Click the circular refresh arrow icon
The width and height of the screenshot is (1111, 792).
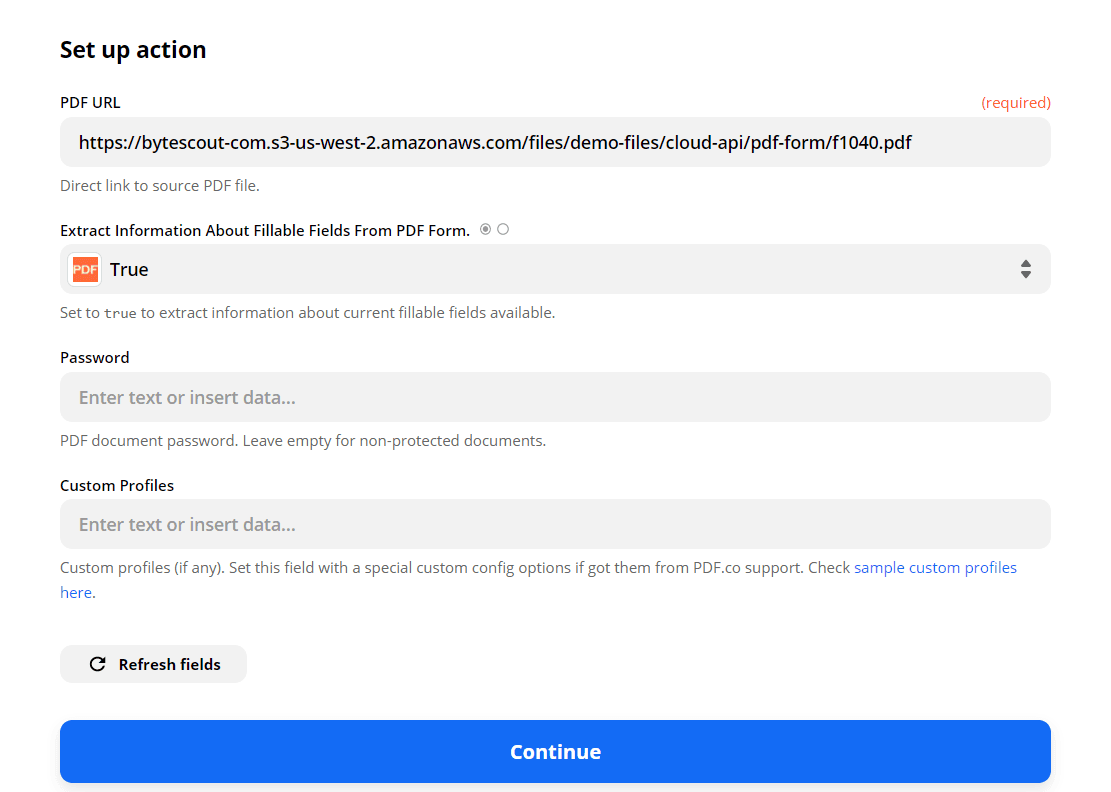tap(97, 663)
